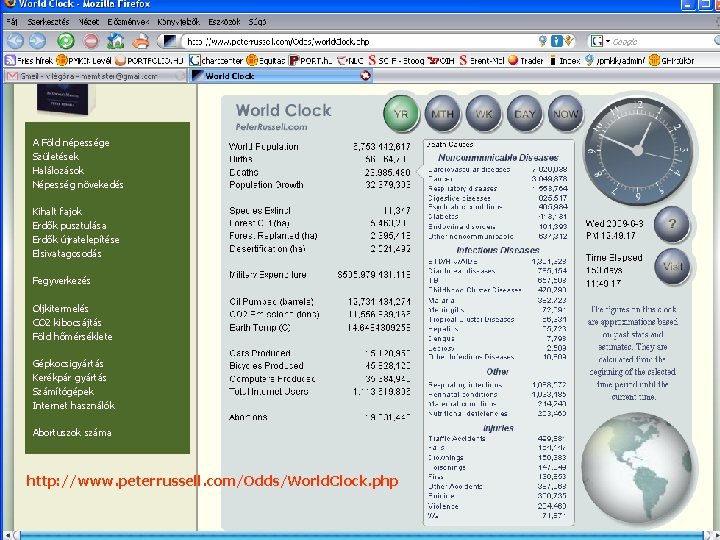
Task: Open the PORT.hu bookmark
Action: [x=311, y=60]
